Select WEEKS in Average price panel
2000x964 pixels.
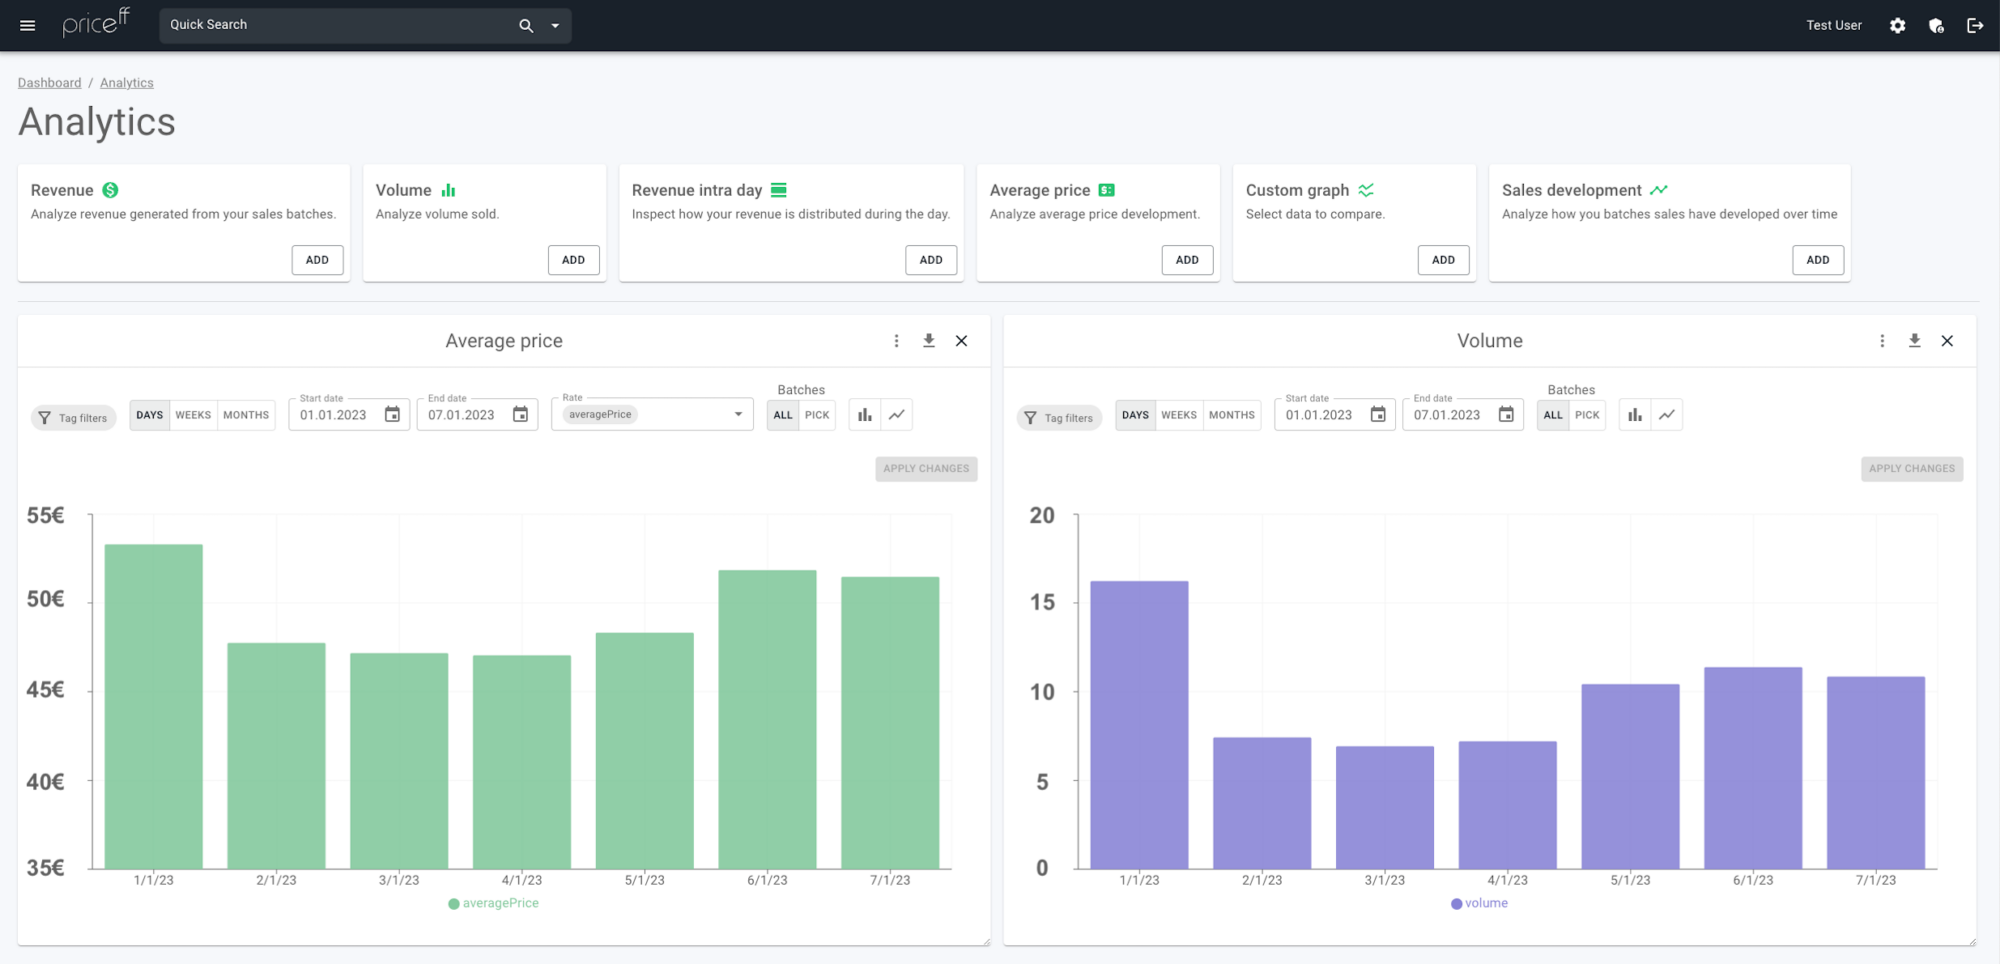[x=193, y=415]
